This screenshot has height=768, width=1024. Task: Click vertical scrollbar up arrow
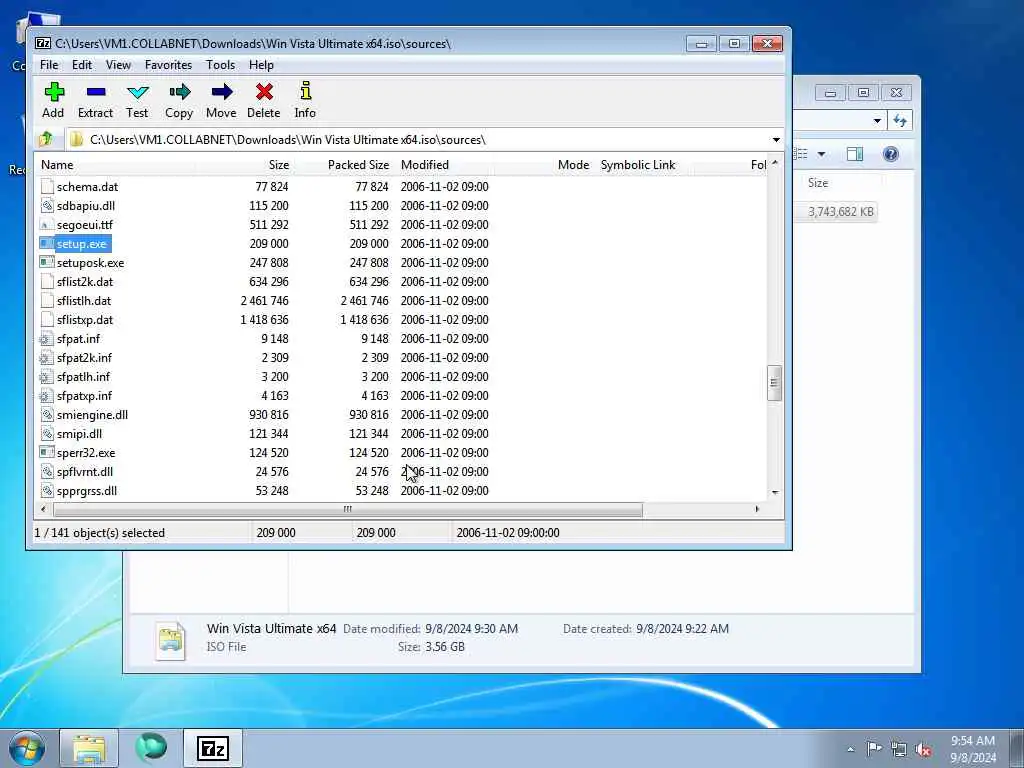tap(775, 163)
